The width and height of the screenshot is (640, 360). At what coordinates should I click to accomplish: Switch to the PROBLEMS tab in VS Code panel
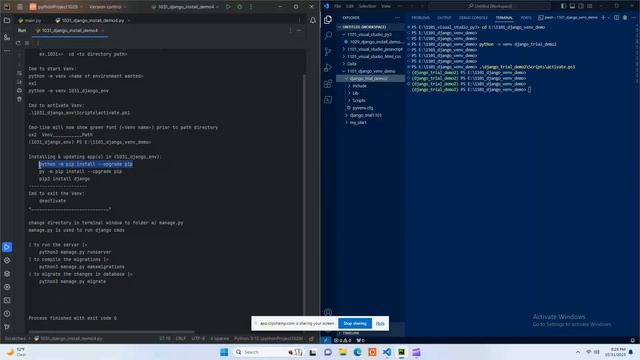pyautogui.click(x=420, y=18)
